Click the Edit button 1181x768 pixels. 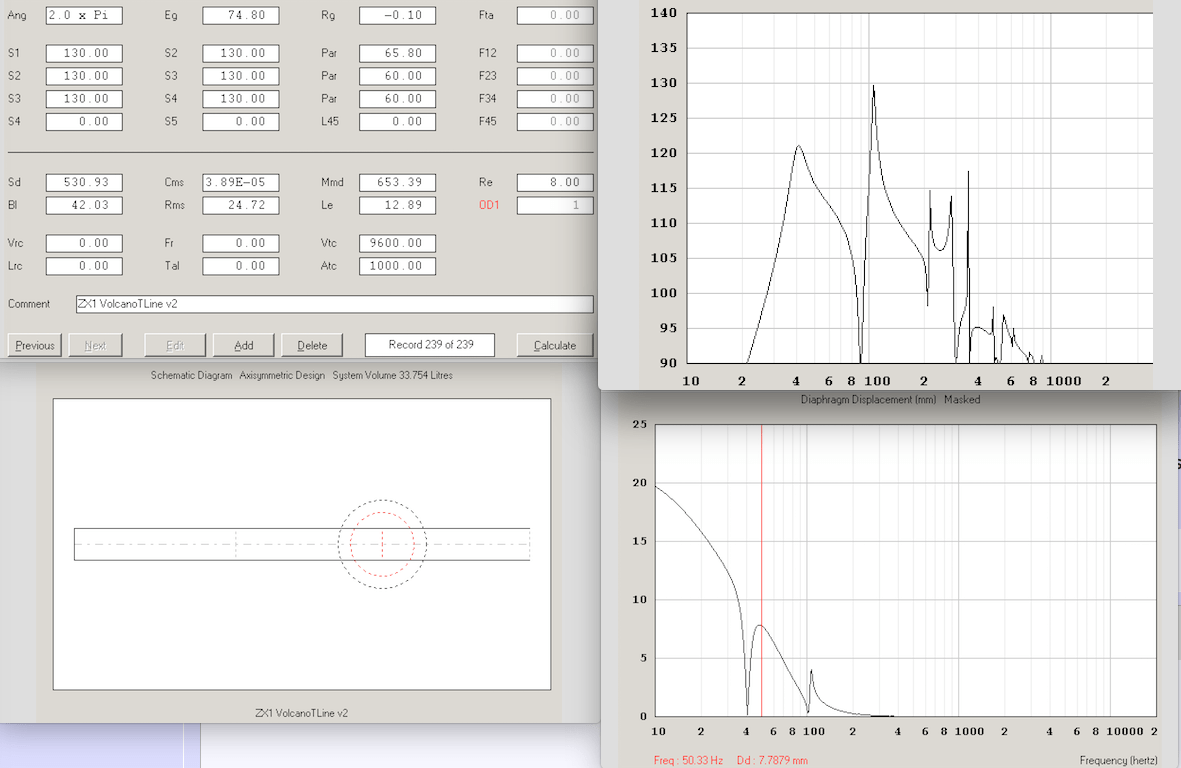(x=175, y=346)
